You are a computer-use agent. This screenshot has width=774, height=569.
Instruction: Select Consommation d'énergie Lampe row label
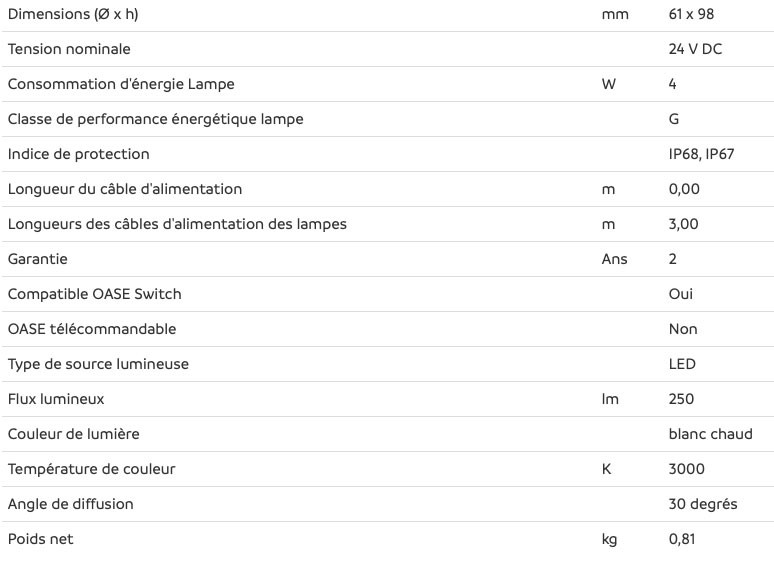tap(121, 84)
